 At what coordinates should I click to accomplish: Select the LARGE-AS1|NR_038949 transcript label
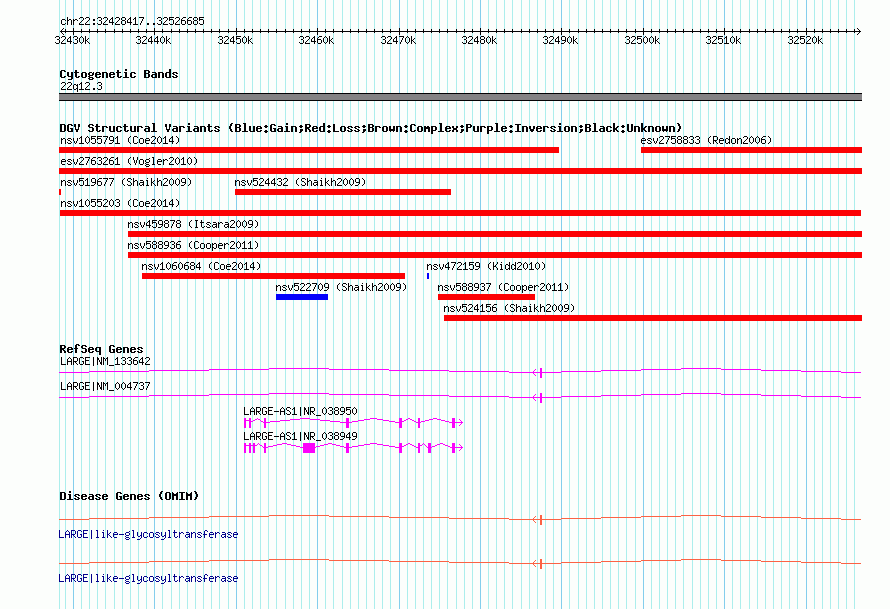click(300, 436)
